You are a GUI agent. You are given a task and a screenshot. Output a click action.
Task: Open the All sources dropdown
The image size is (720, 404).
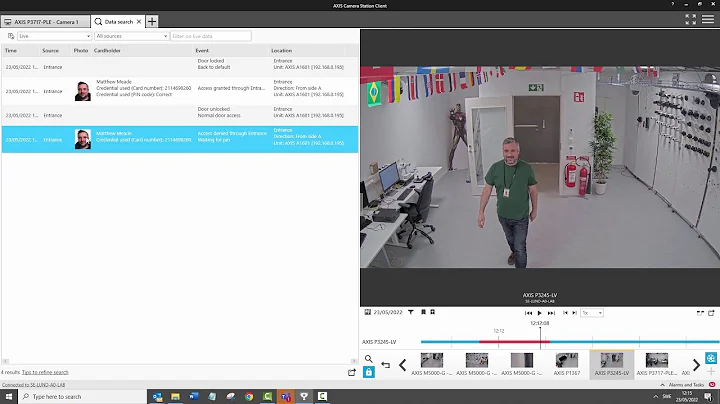(x=132, y=36)
